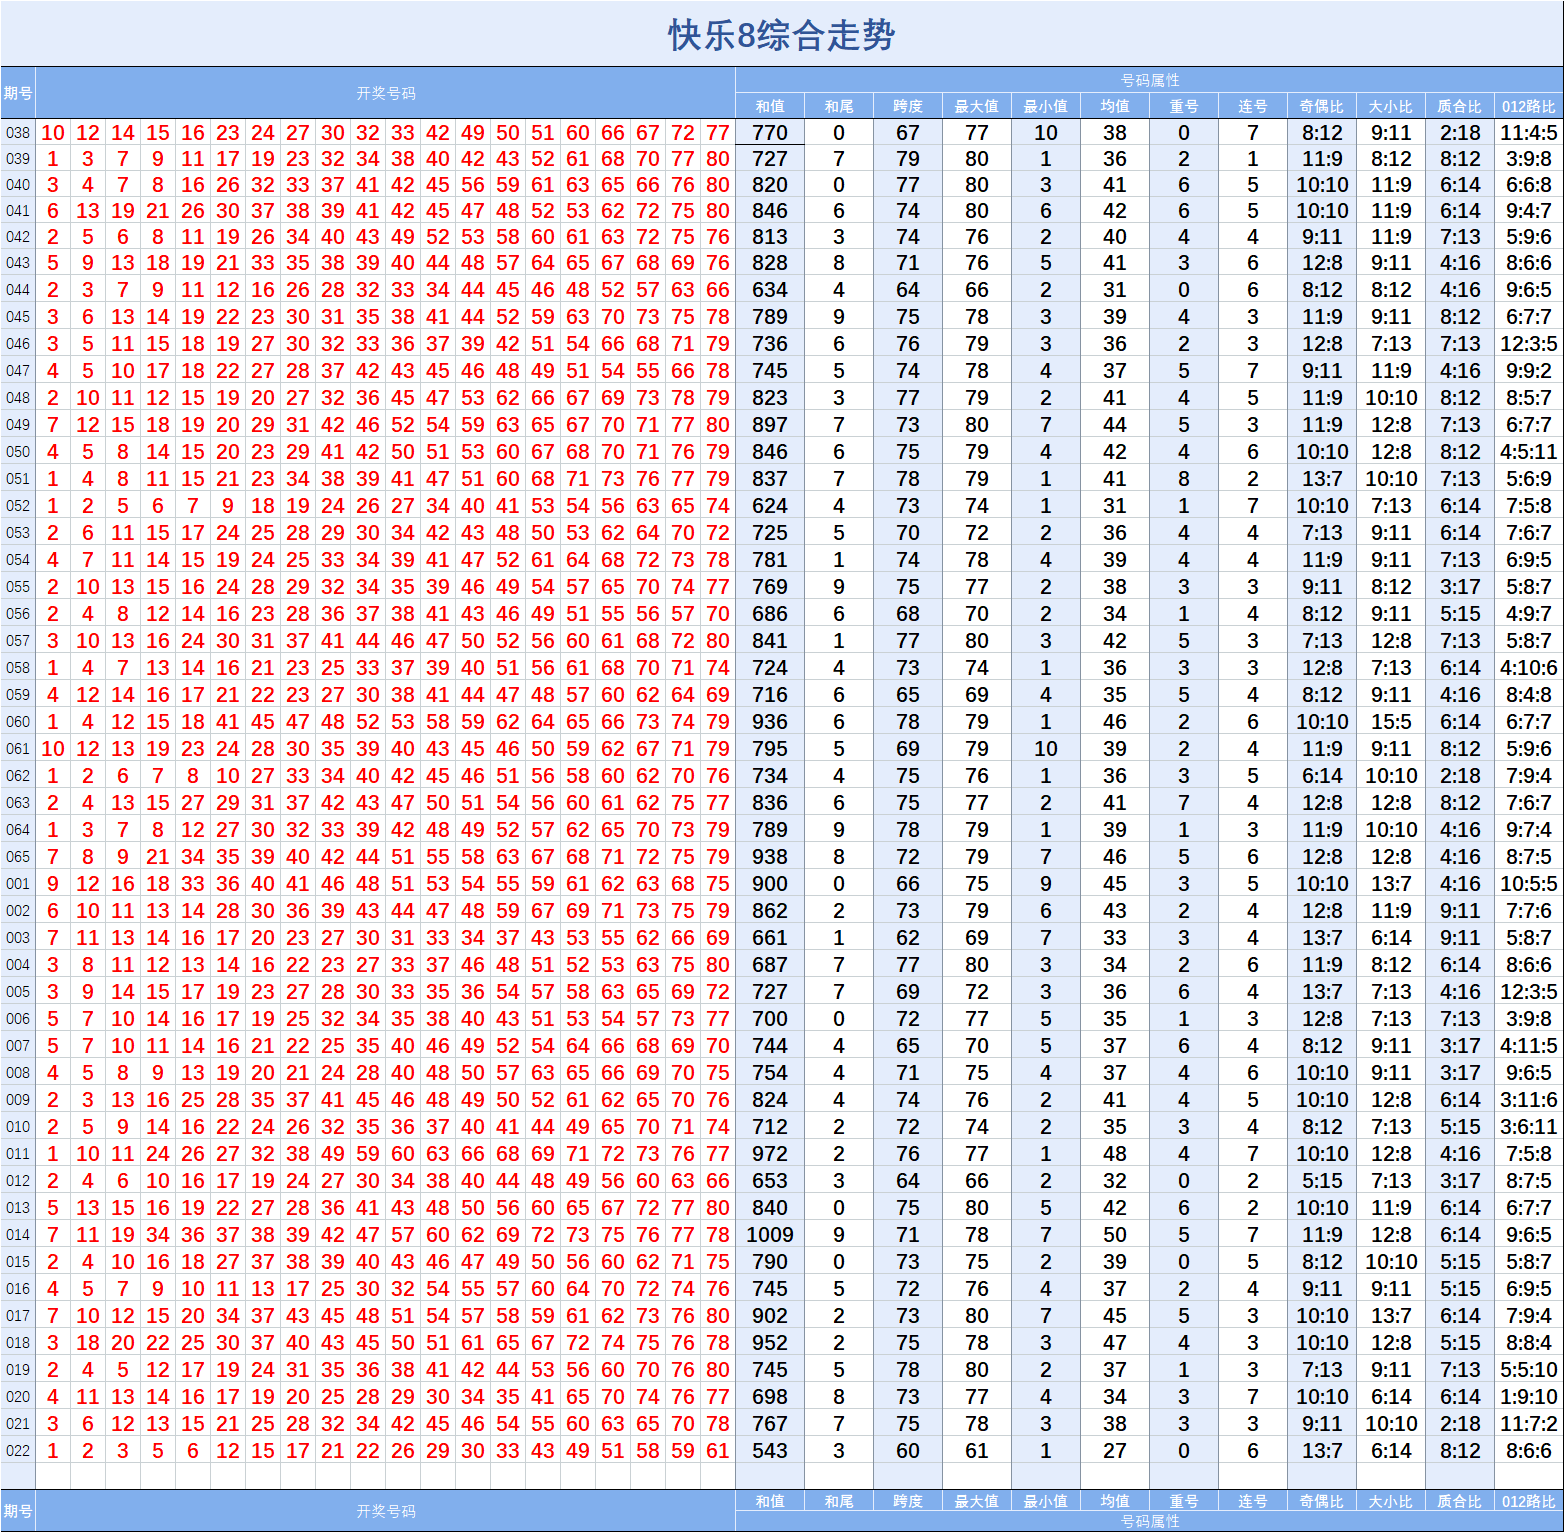Select the top 连号 column header
This screenshot has width=1564, height=1532.
(x=1253, y=106)
